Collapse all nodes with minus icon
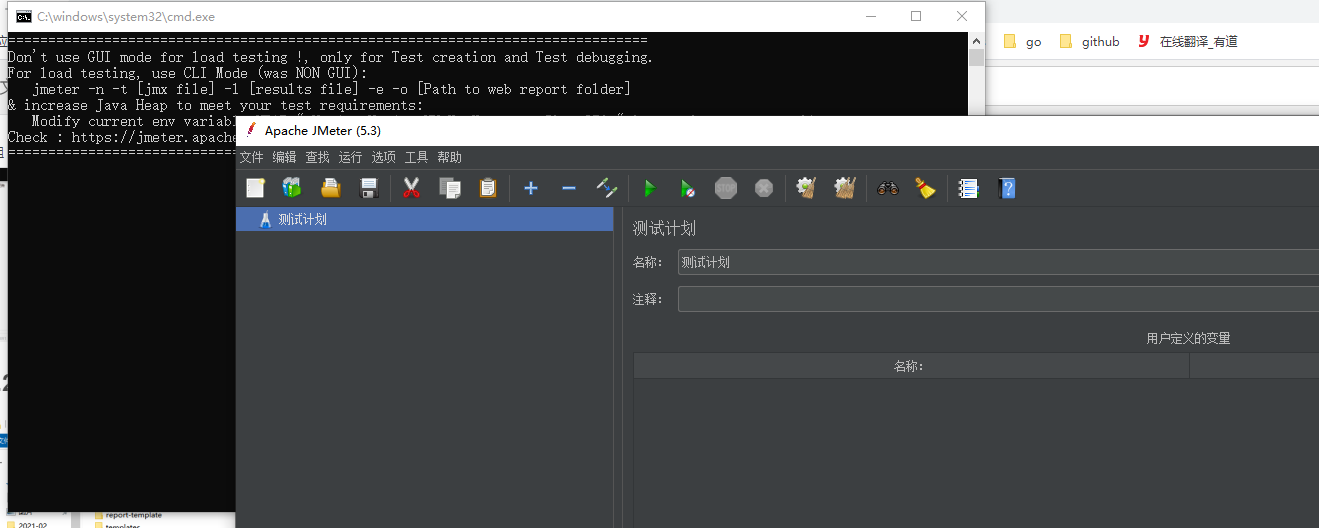 click(568, 188)
